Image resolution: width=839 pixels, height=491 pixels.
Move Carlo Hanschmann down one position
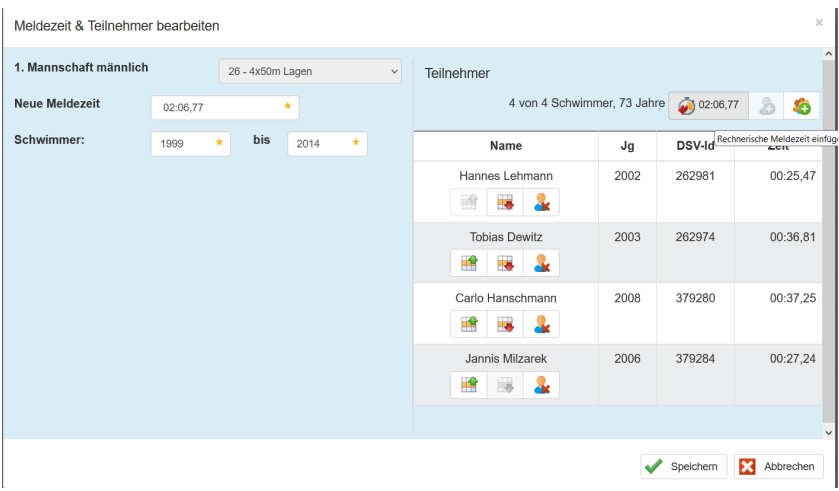pos(505,324)
